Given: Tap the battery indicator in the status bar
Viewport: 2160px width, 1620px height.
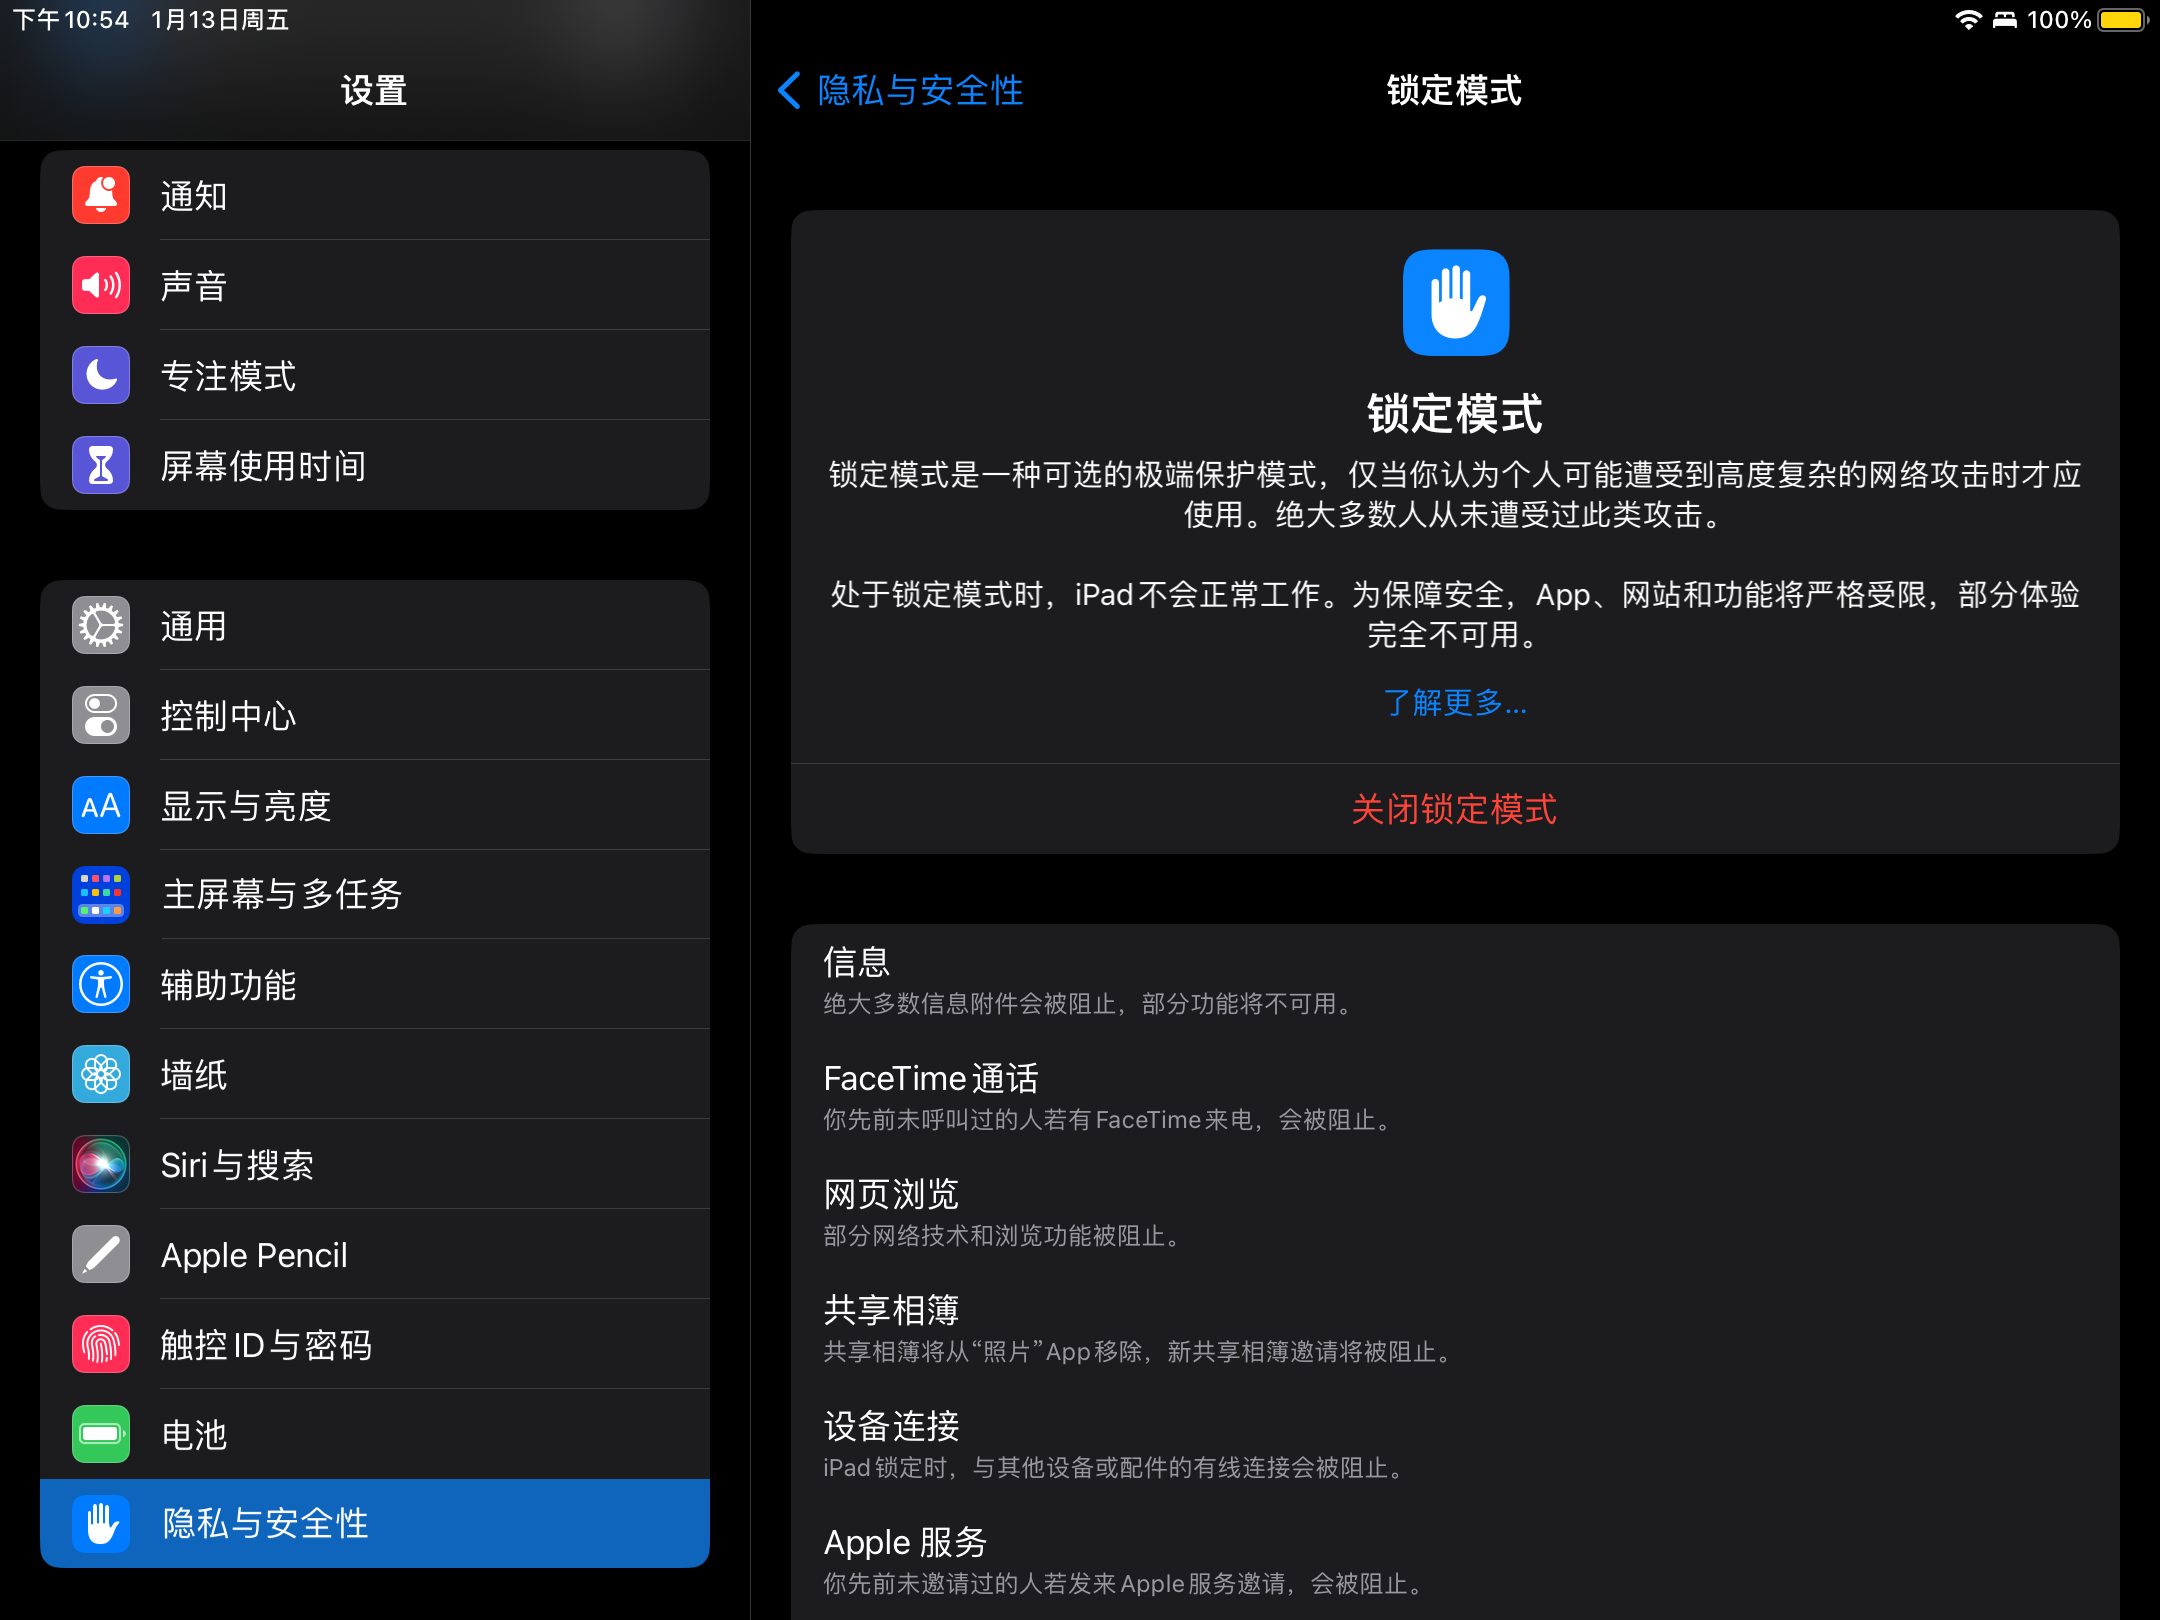Looking at the screenshot, I should pyautogui.click(x=2121, y=20).
